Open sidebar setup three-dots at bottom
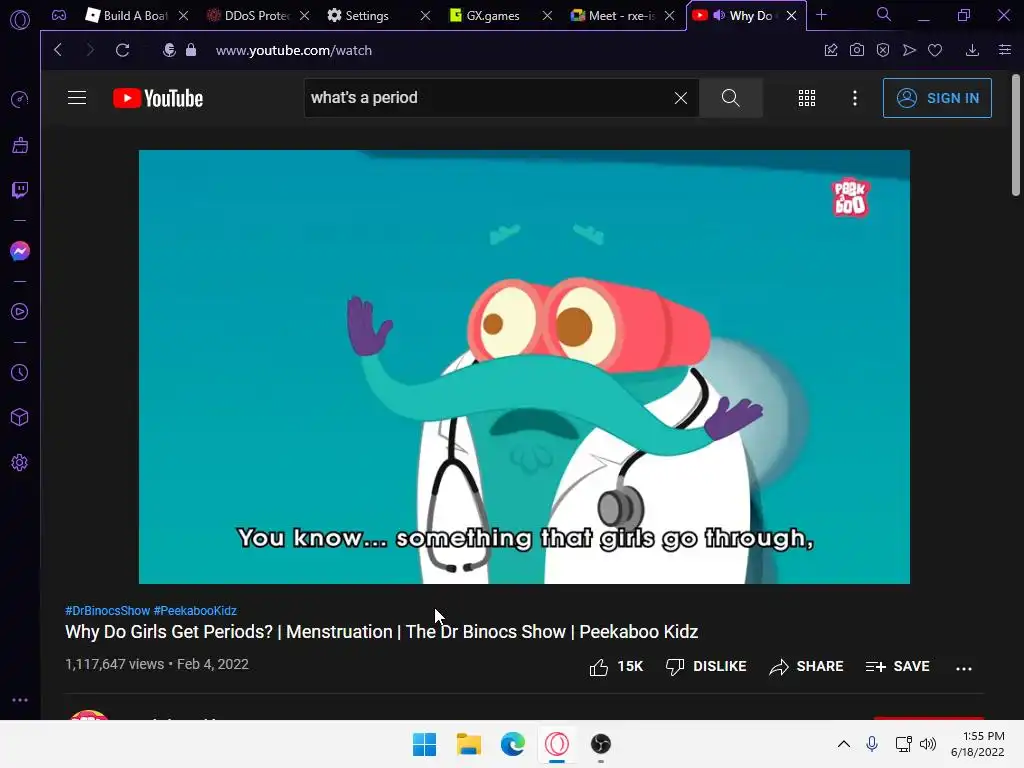1024x768 pixels. tap(20, 699)
